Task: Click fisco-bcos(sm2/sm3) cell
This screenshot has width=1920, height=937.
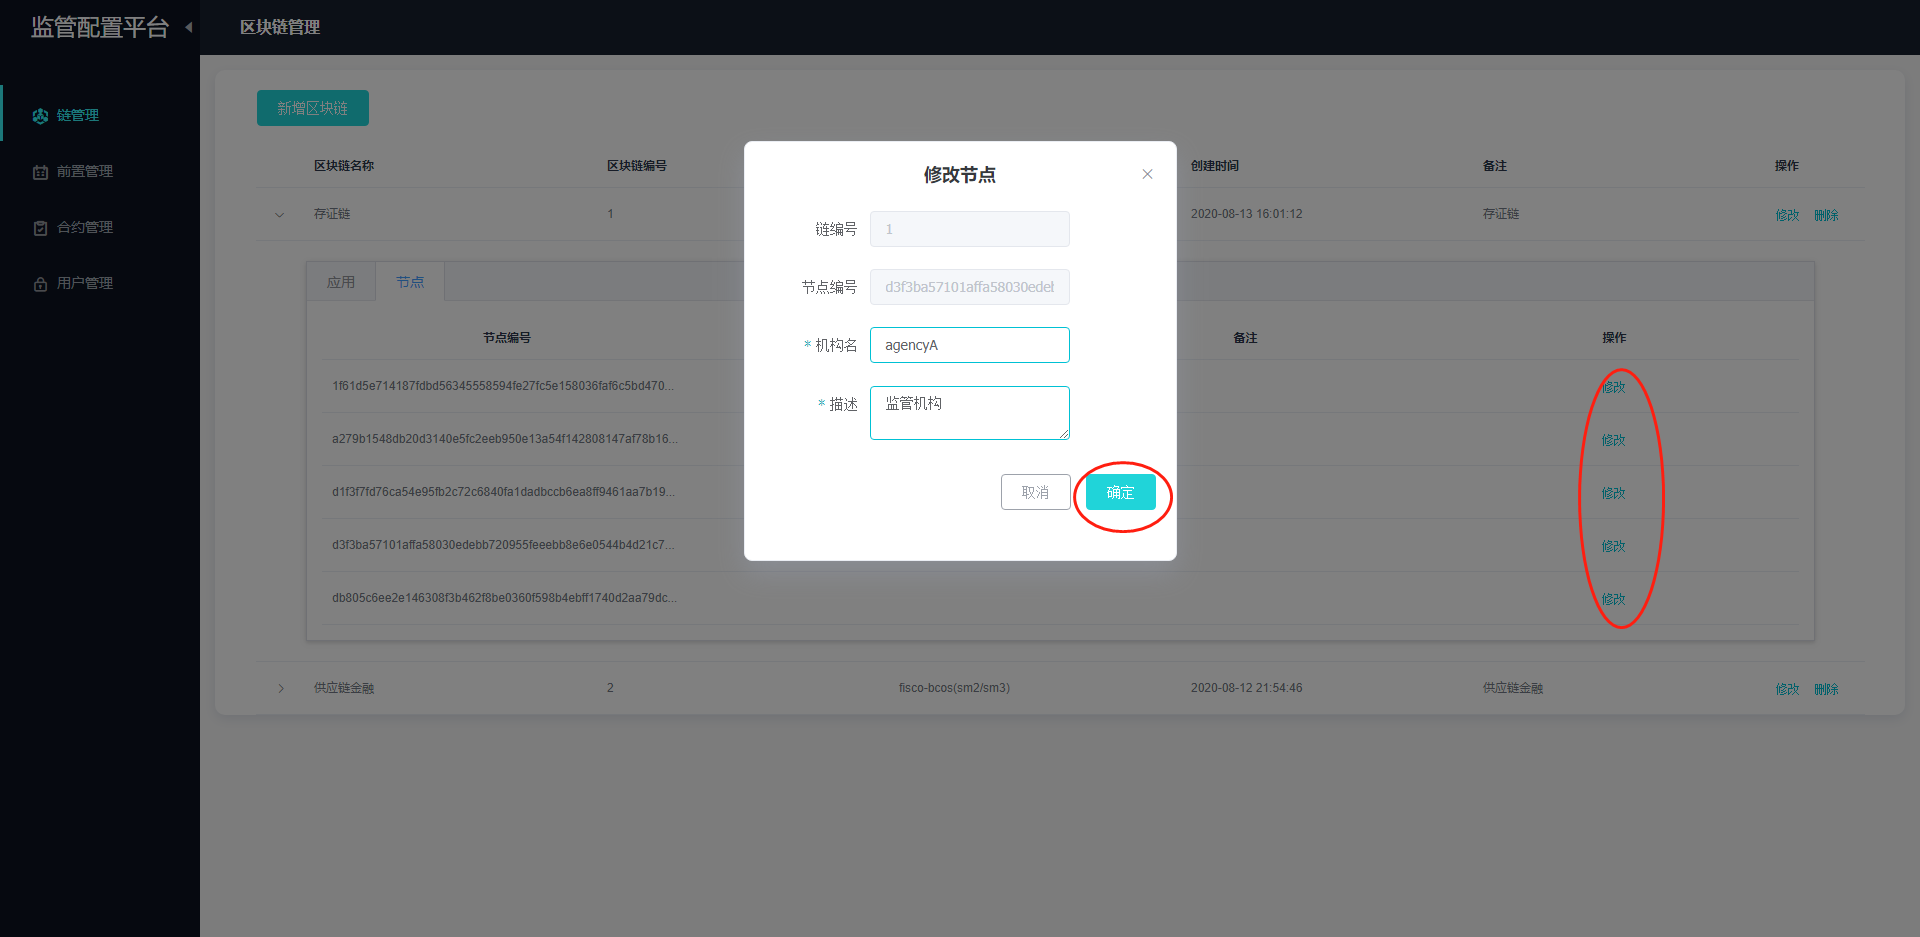Action: pos(954,688)
